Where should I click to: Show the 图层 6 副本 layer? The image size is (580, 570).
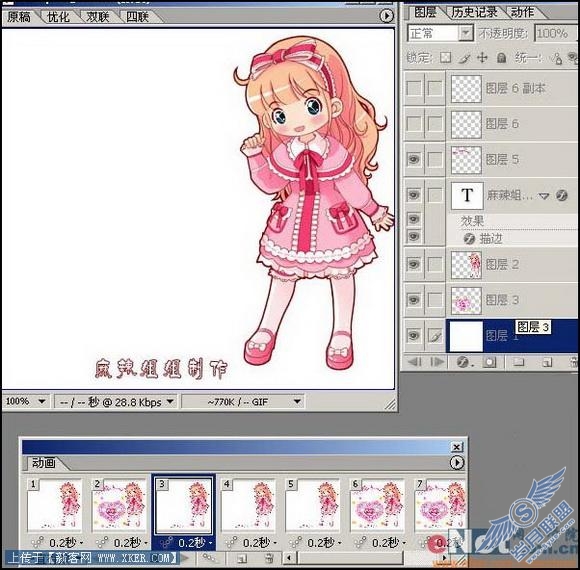click(x=414, y=88)
